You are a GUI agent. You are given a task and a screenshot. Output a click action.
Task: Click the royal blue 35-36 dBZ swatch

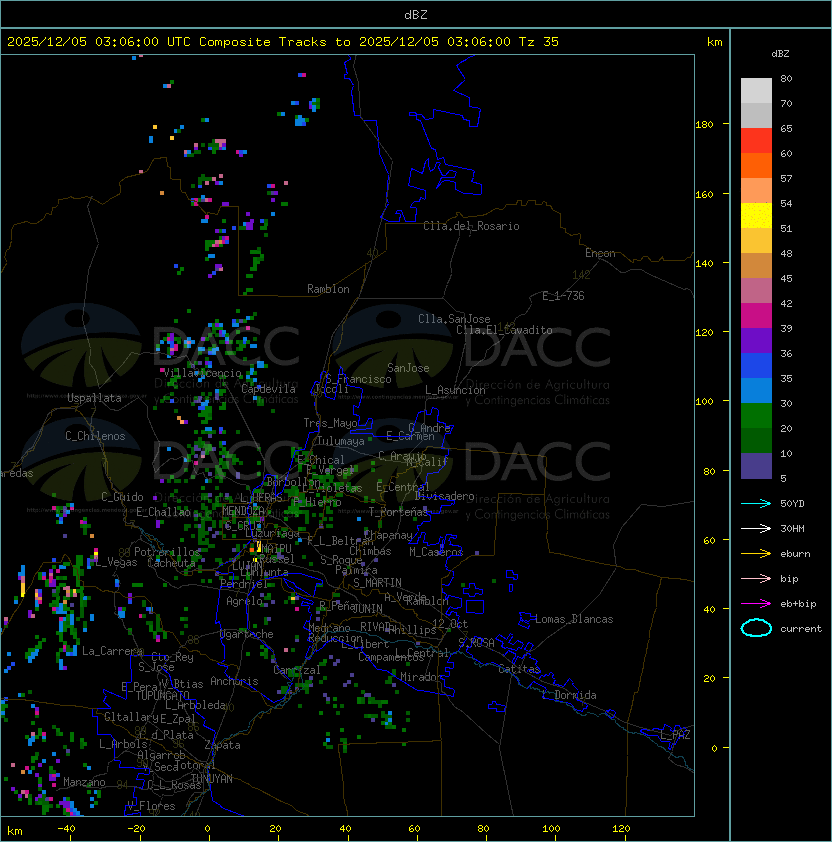click(756, 366)
